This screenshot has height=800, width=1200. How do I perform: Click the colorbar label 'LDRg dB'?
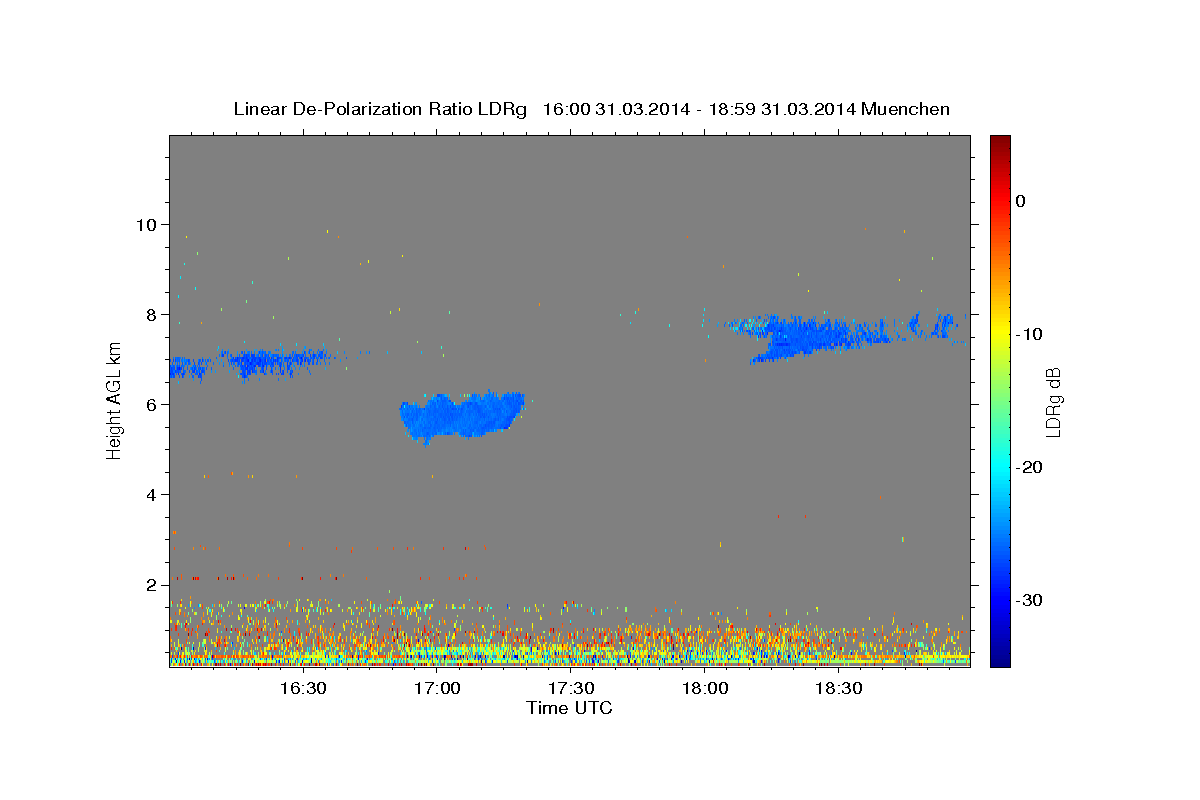click(1053, 401)
